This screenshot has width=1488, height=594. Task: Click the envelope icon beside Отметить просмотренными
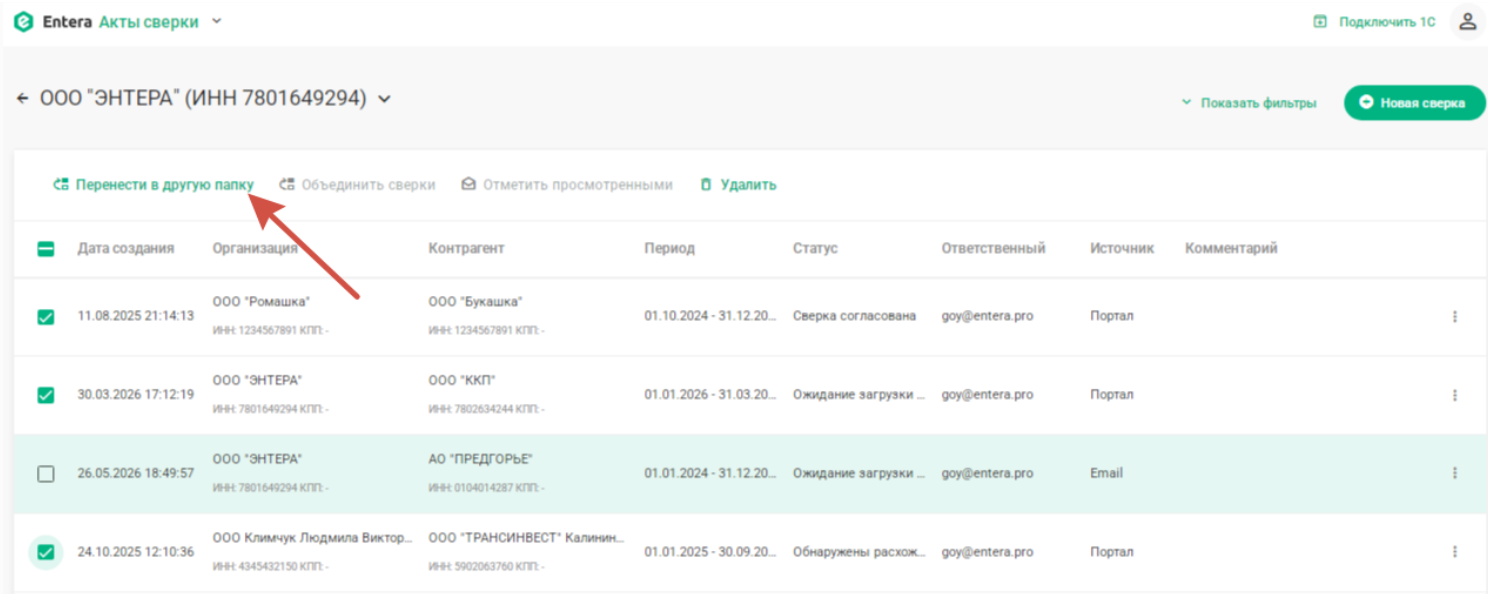(x=468, y=185)
